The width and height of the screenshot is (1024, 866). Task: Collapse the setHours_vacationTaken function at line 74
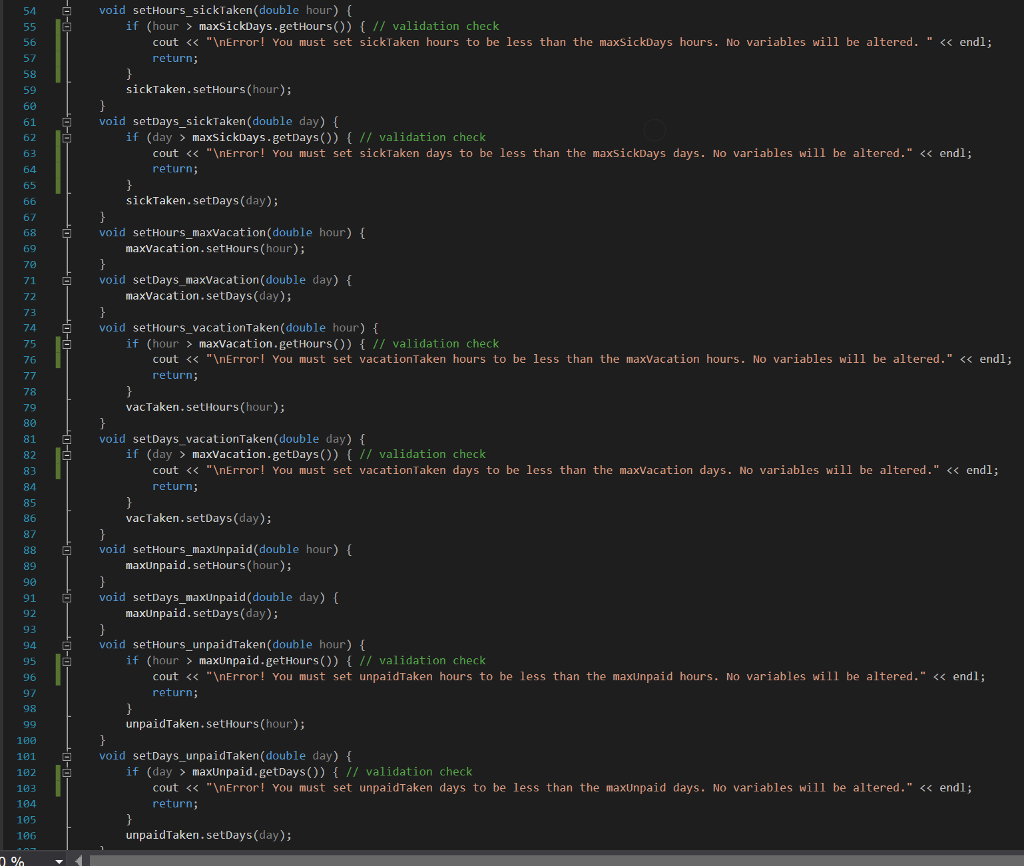tap(67, 328)
